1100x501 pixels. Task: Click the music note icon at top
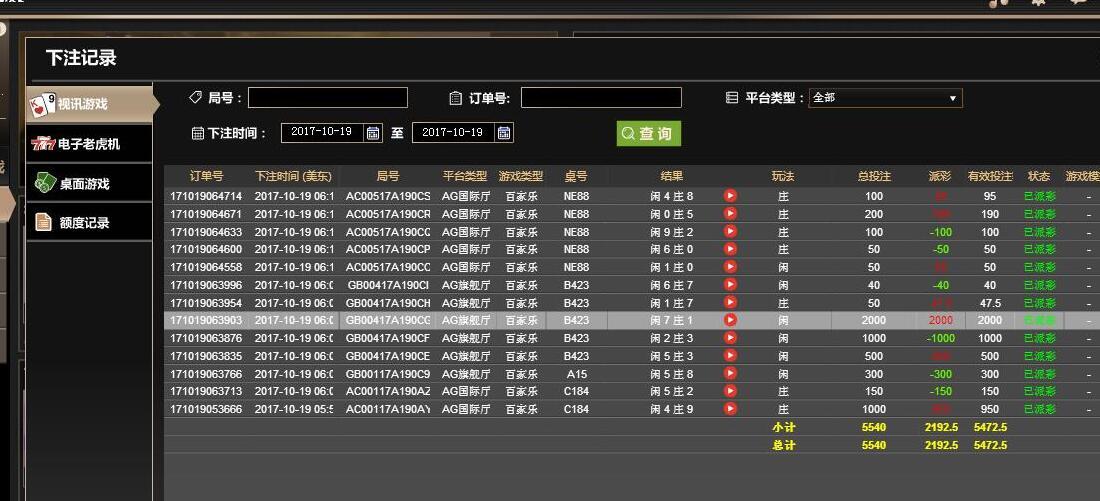pyautogui.click(x=997, y=4)
